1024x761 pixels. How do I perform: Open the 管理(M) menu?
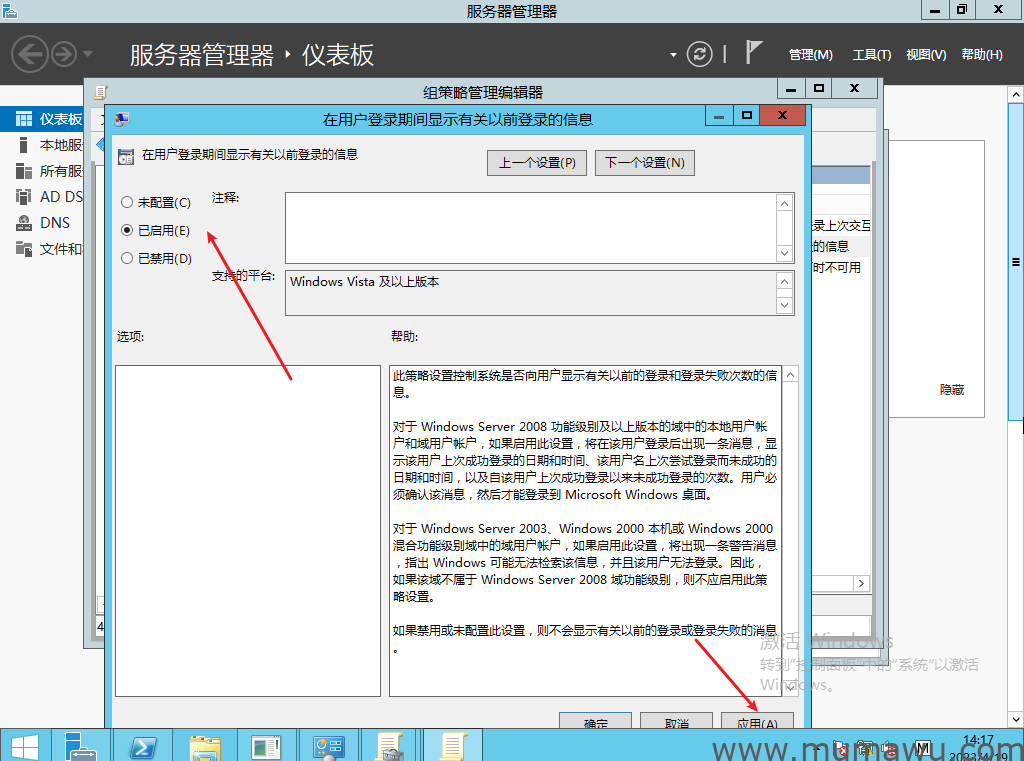(x=810, y=55)
